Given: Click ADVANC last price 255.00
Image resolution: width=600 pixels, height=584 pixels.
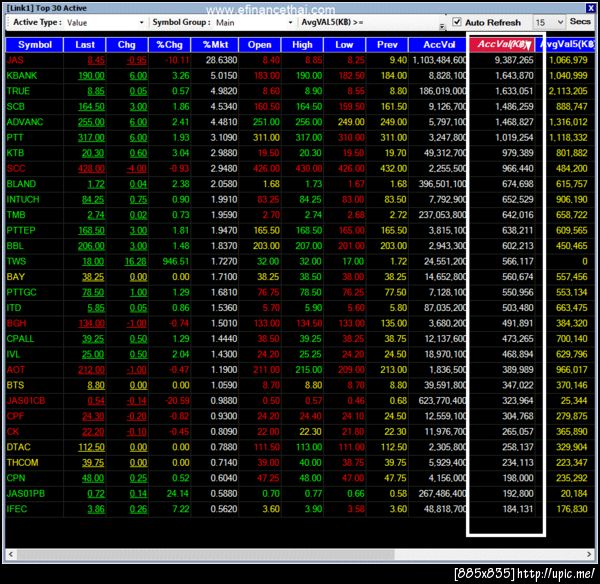Looking at the screenshot, I should pyautogui.click(x=91, y=122).
